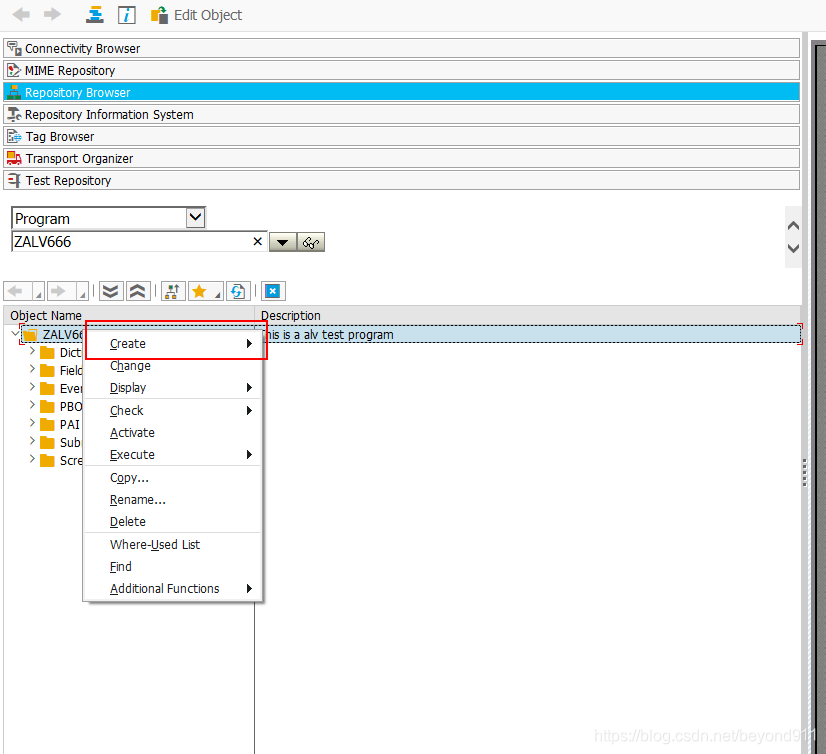Open the display object list hierarchy icon
Screen dimensions: 826x754
(172, 290)
